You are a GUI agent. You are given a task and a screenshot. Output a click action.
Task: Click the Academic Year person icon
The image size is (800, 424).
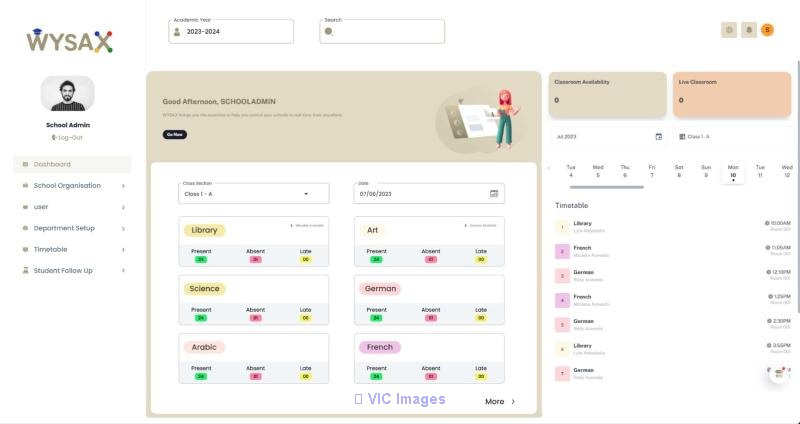pos(177,32)
